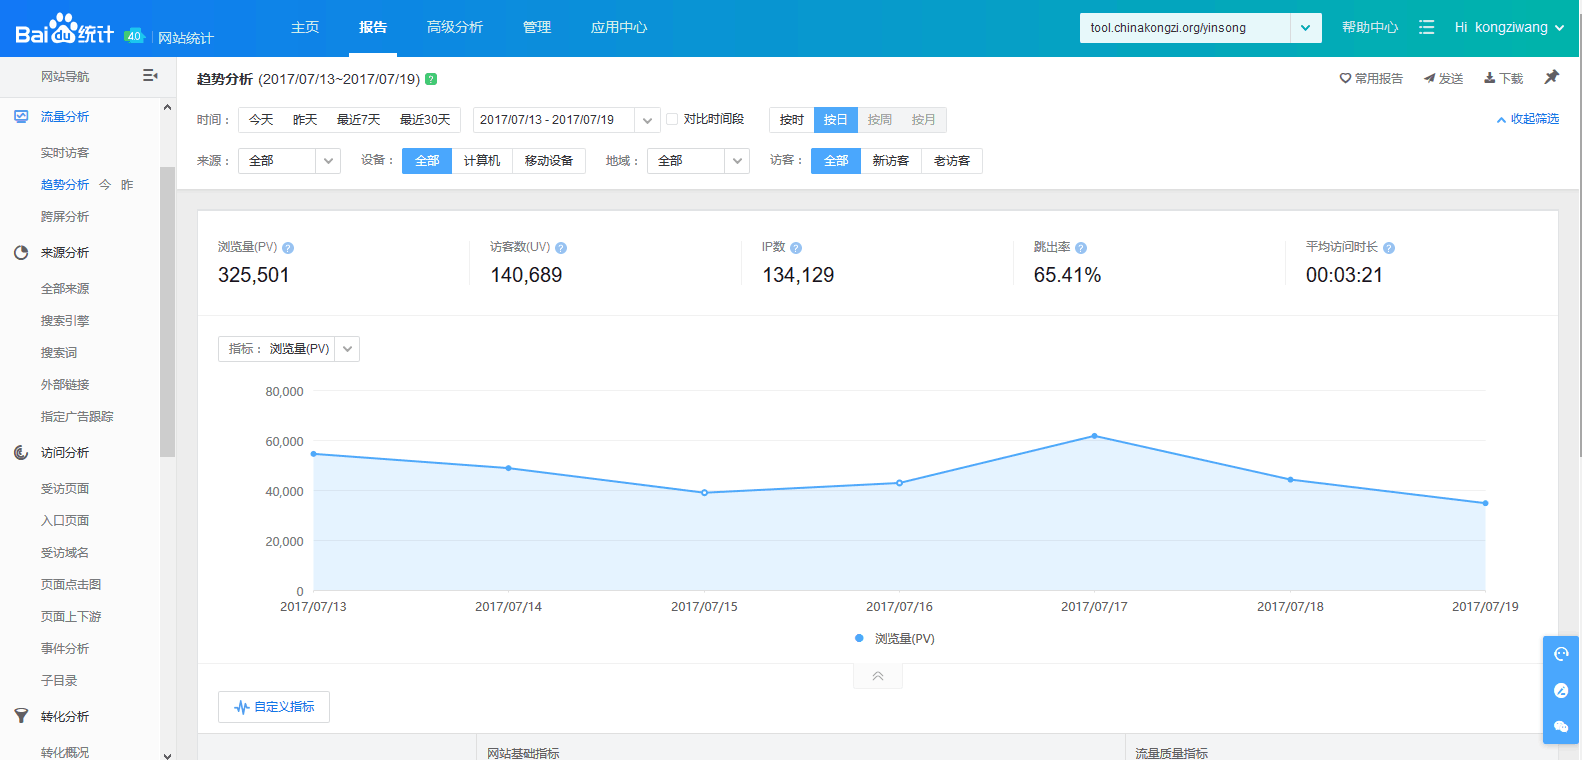
Task: Open customer service headset floating icon
Action: [1560, 654]
